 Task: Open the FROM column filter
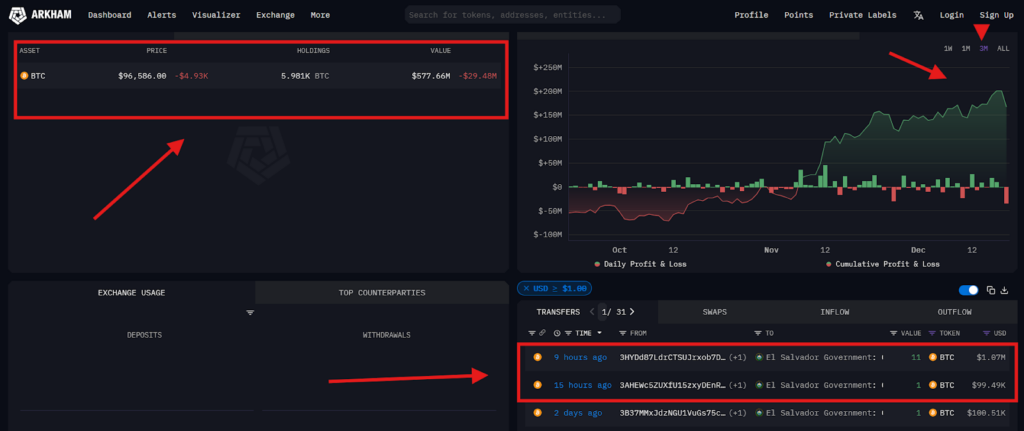point(622,333)
